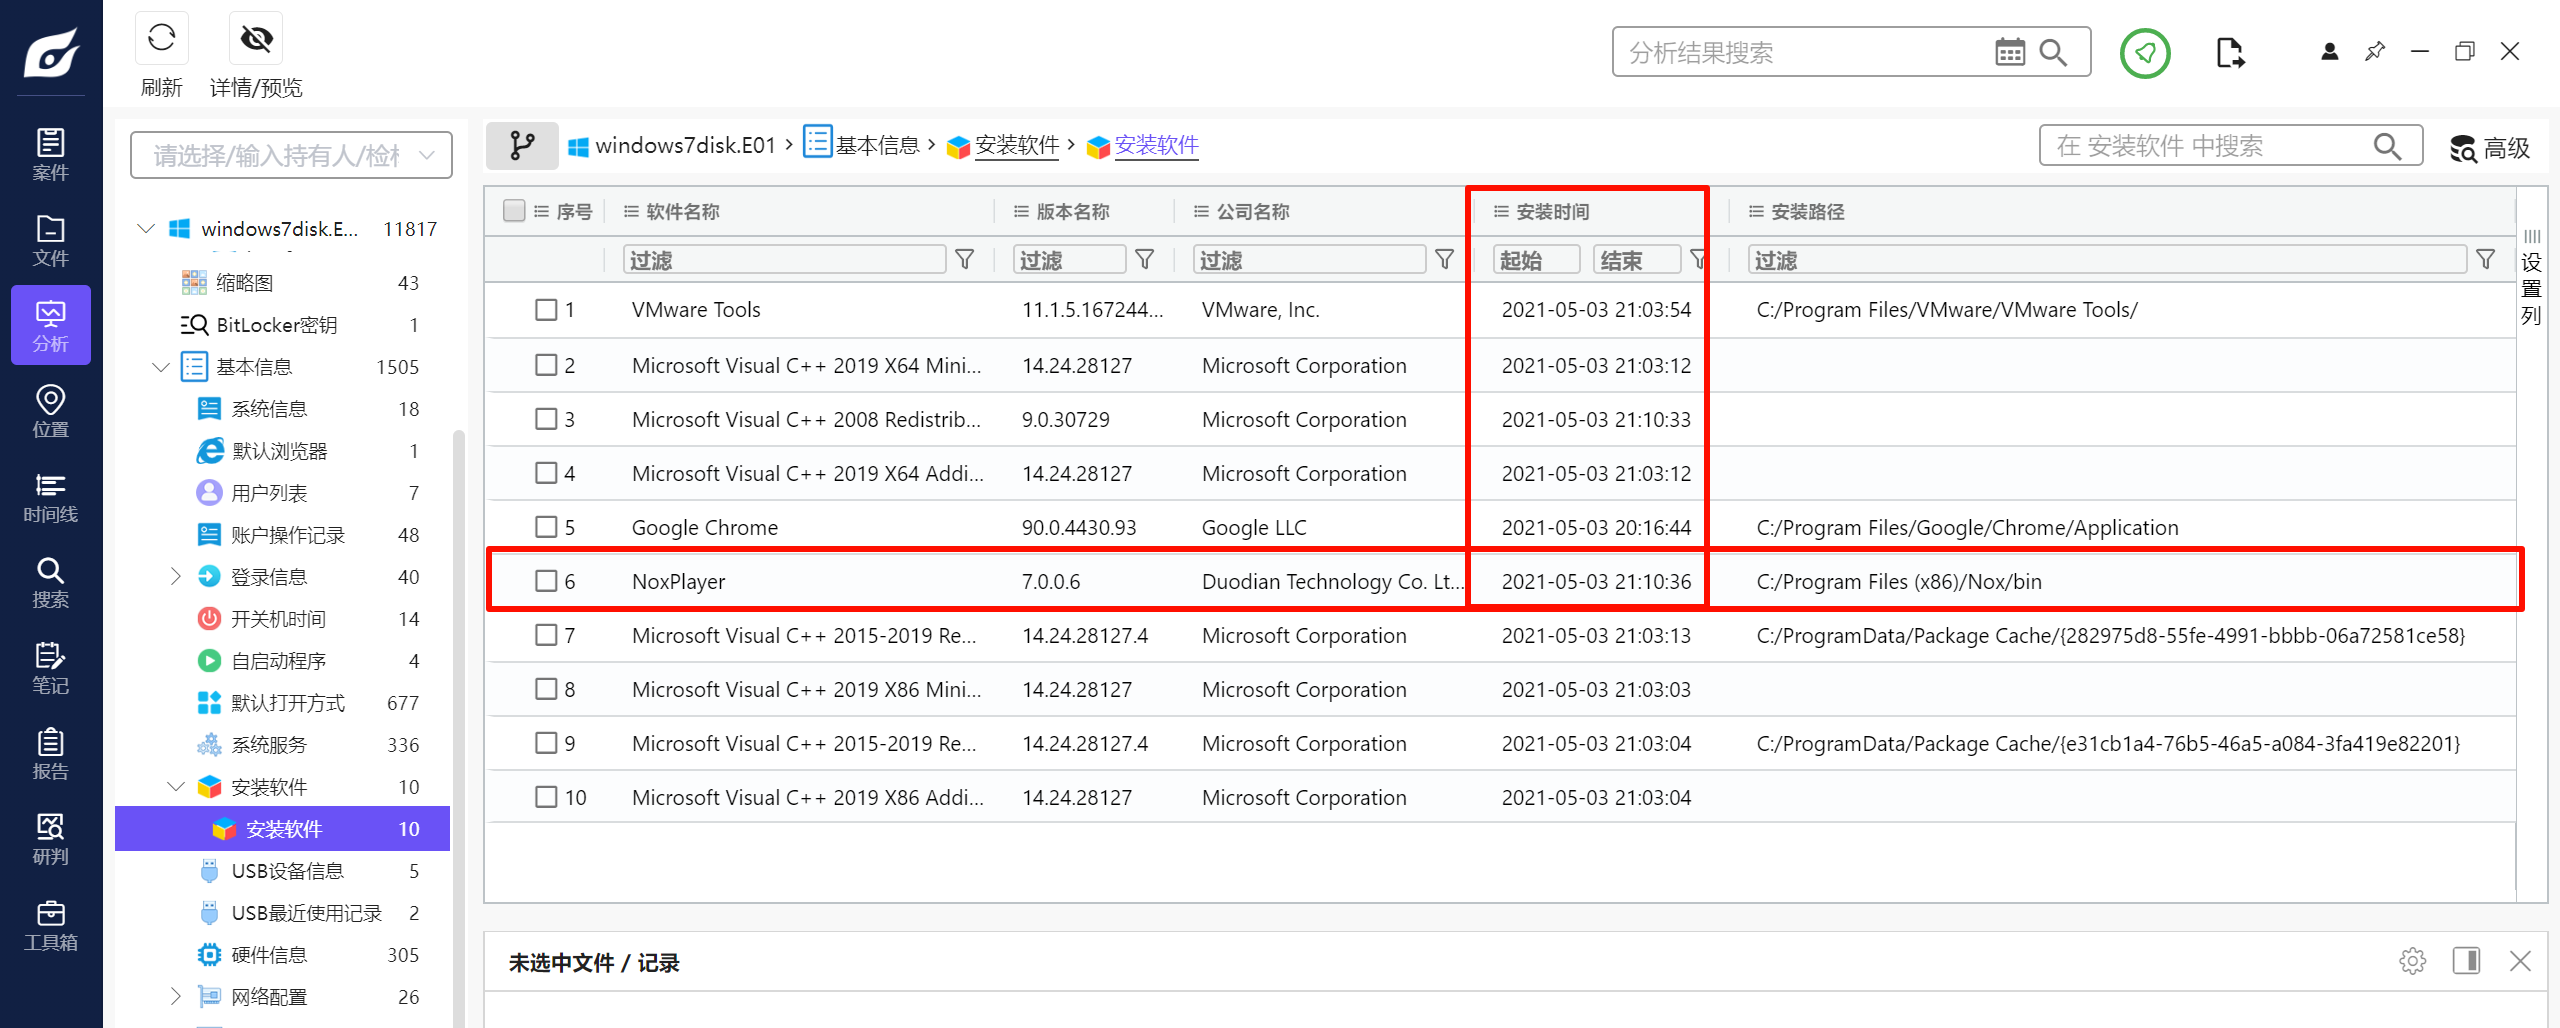Click the Refresh (刷新) icon

tap(161, 38)
